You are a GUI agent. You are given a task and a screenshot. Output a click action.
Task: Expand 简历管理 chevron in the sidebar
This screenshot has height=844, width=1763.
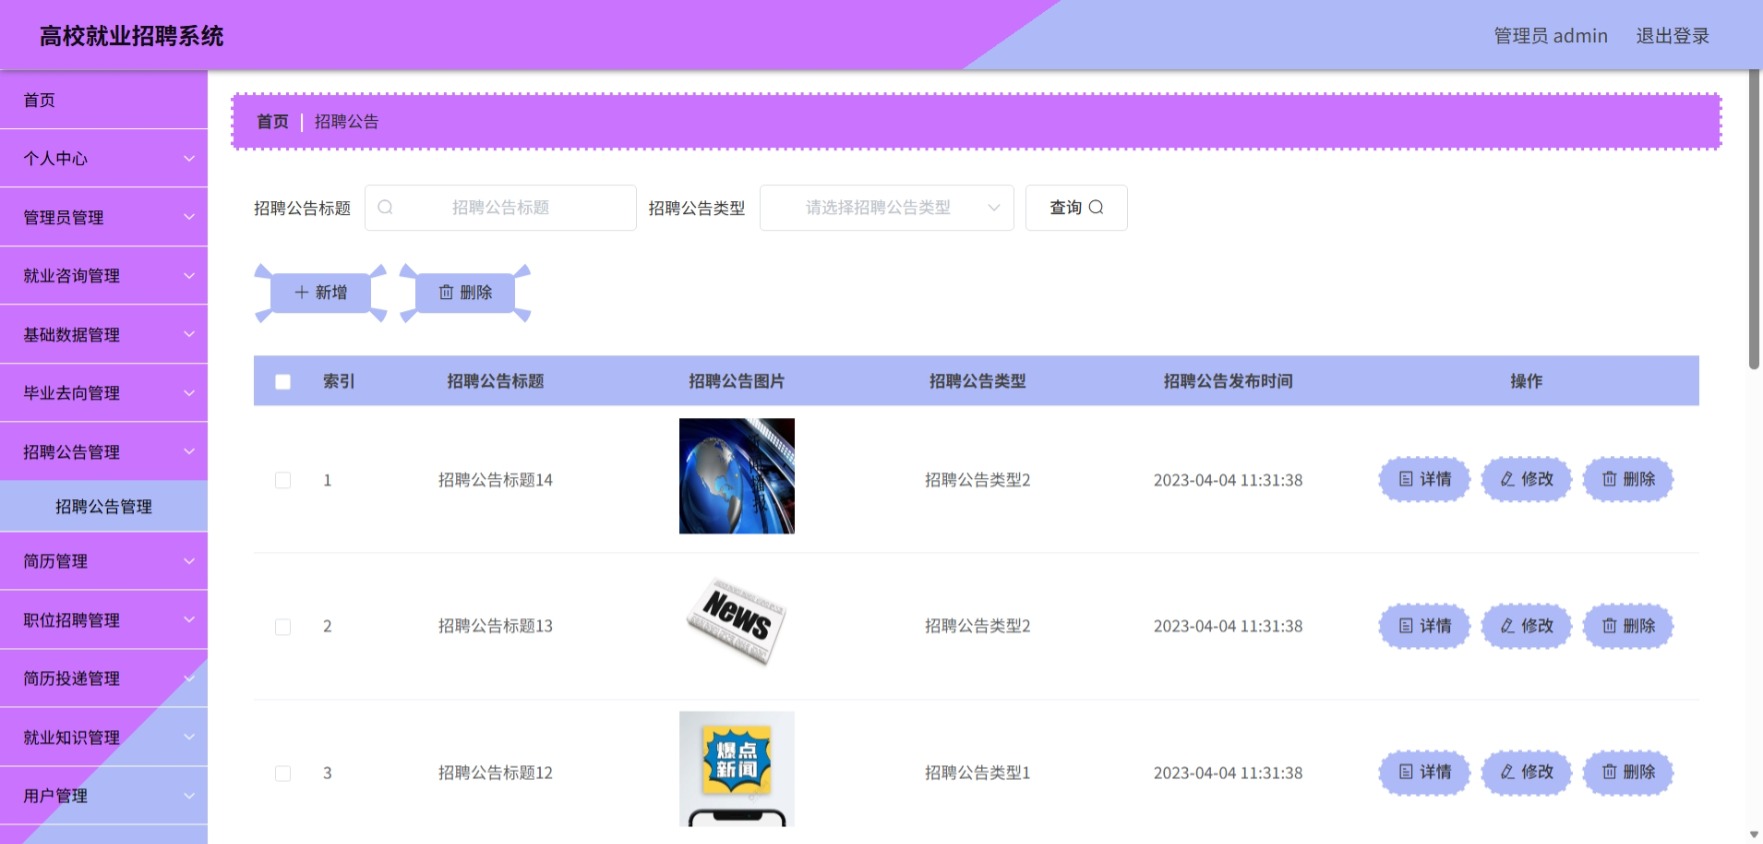pos(189,561)
